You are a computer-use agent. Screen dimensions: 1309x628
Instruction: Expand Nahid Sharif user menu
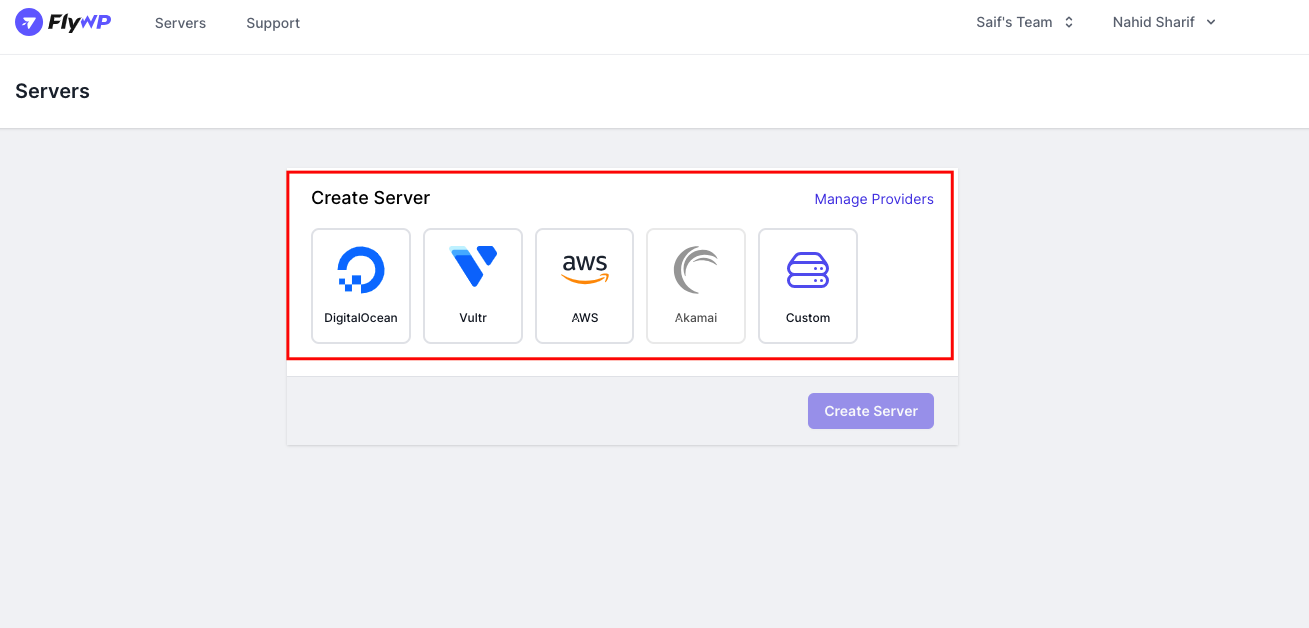(x=1164, y=22)
